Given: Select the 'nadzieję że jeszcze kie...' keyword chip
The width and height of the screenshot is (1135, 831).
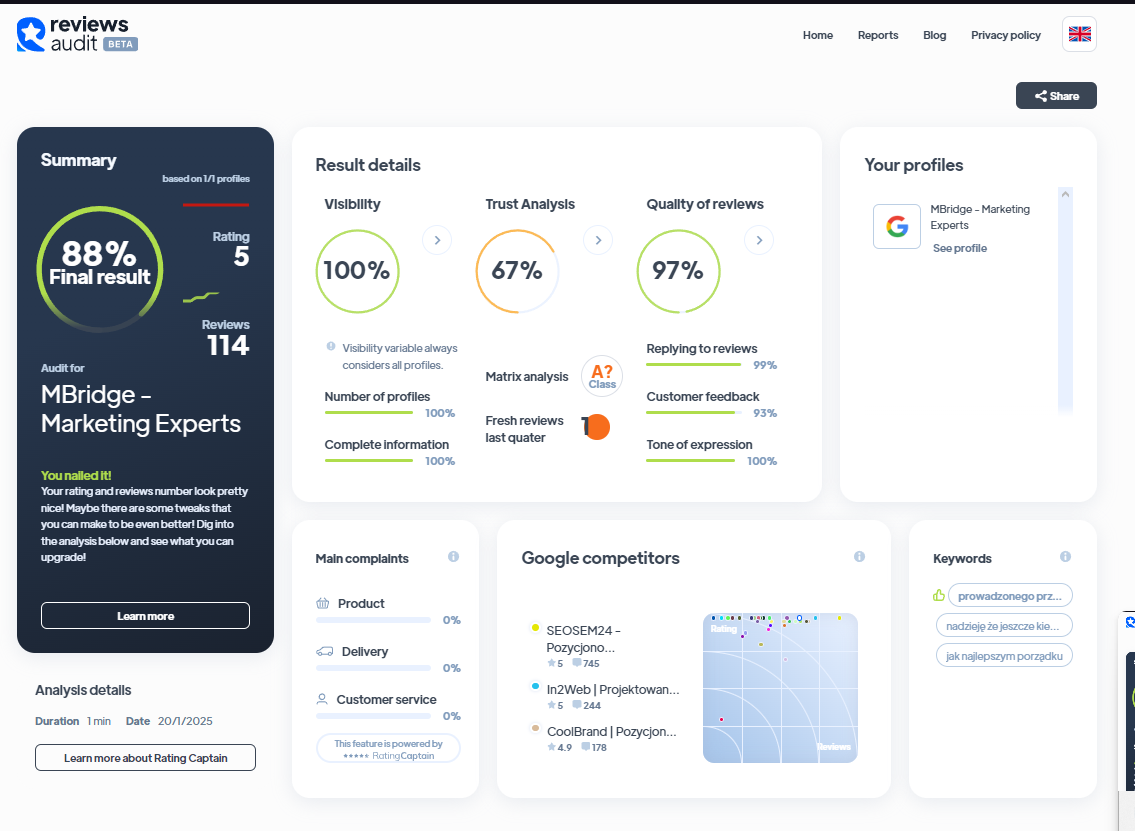Looking at the screenshot, I should click(1003, 625).
